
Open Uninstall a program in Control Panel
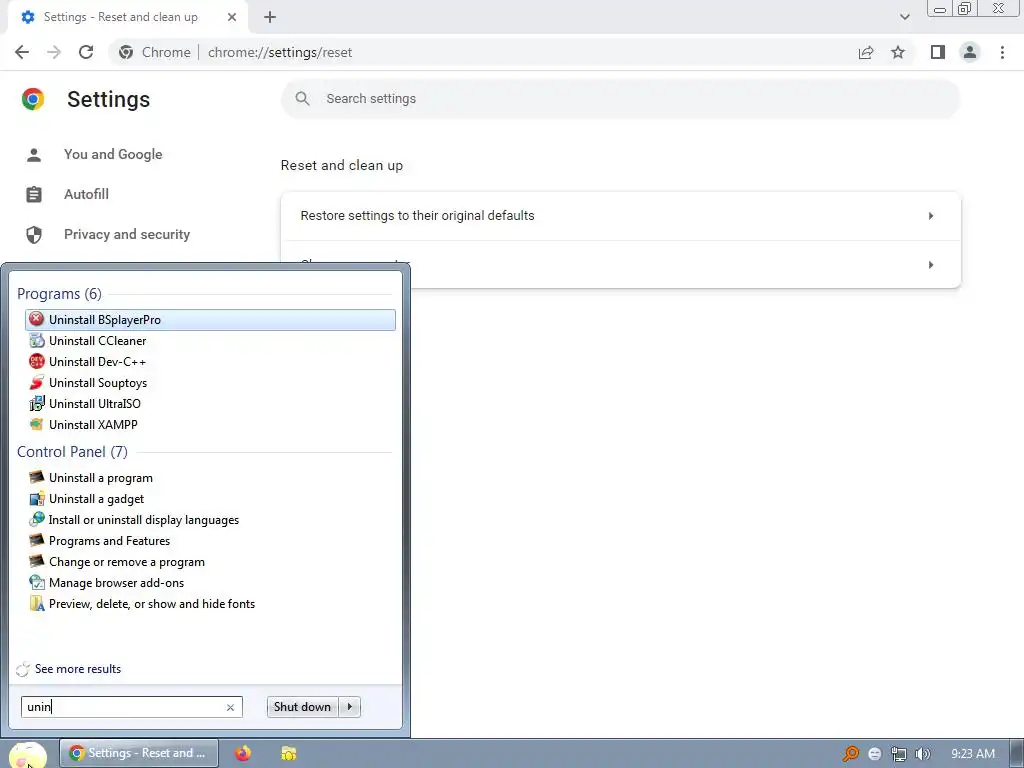pos(210,478)
